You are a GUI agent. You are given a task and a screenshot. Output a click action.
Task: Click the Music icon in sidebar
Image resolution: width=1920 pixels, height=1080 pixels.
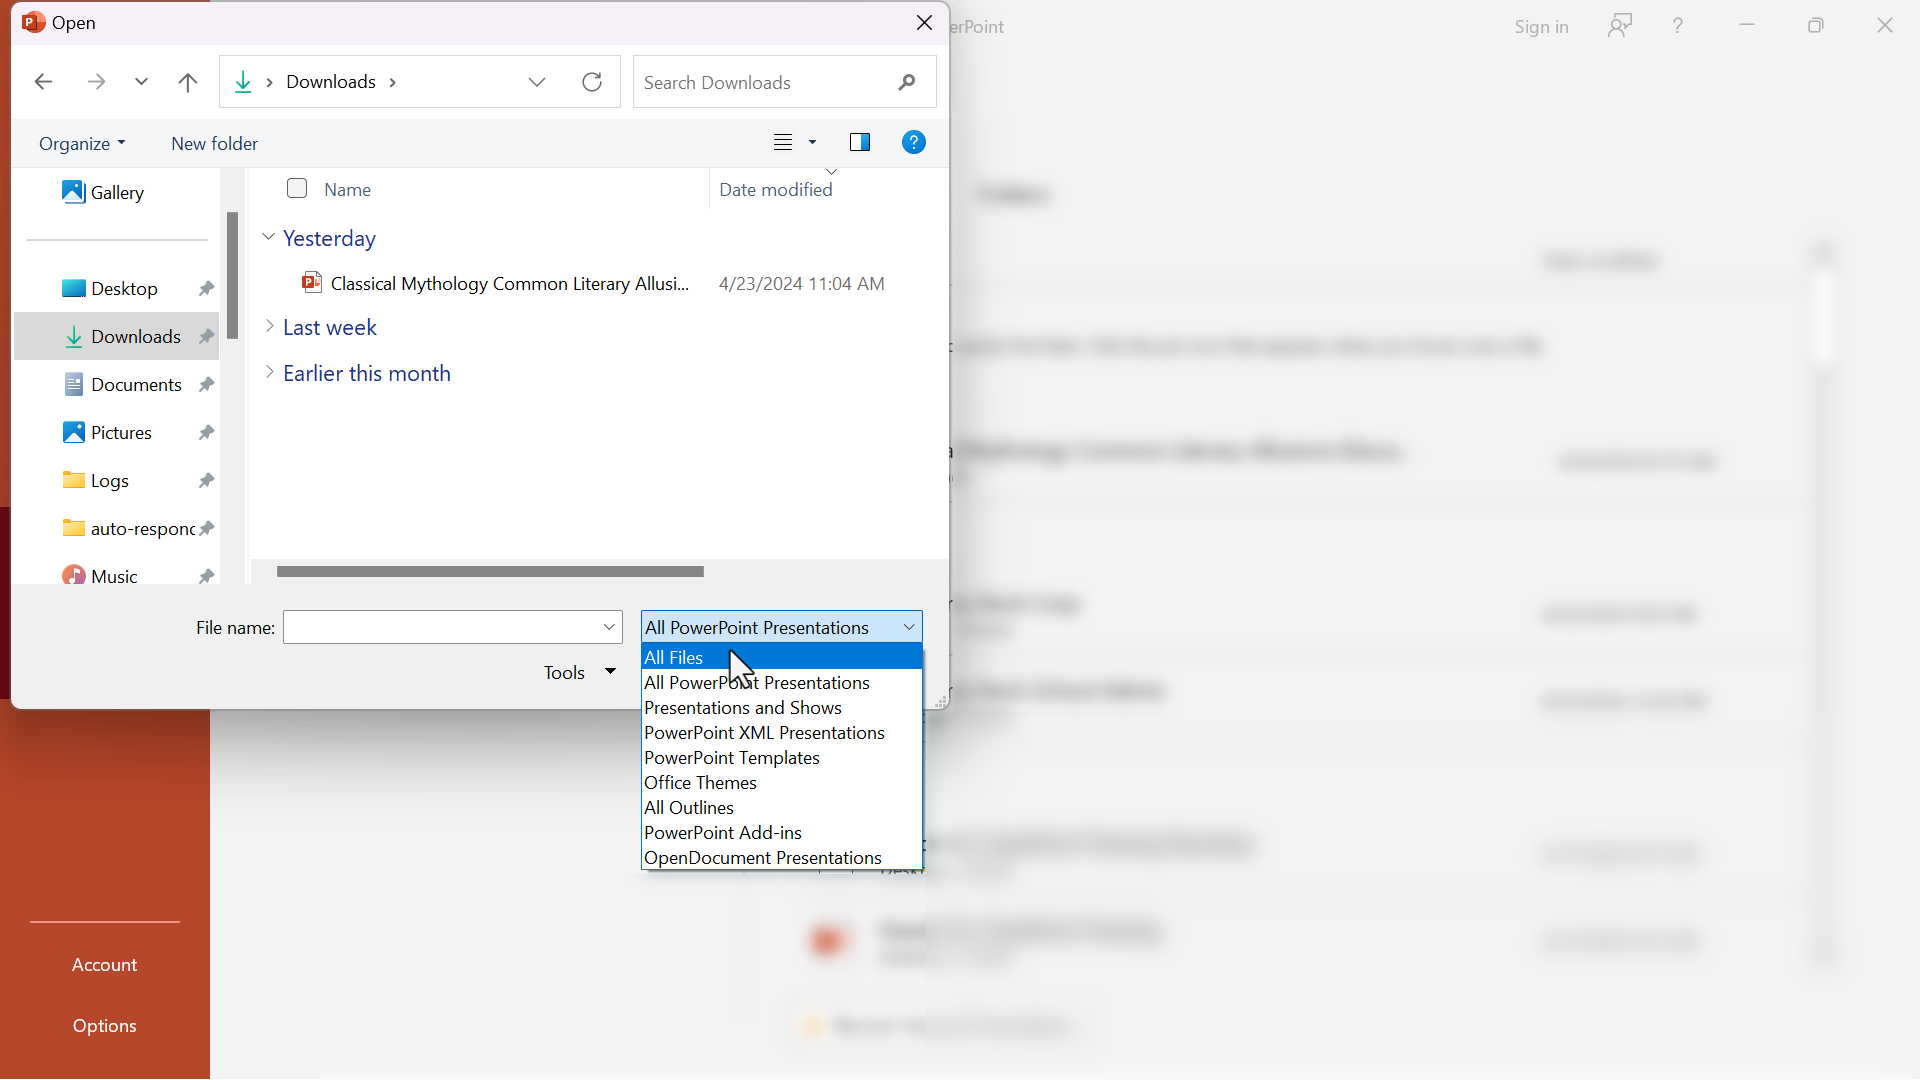tap(73, 576)
